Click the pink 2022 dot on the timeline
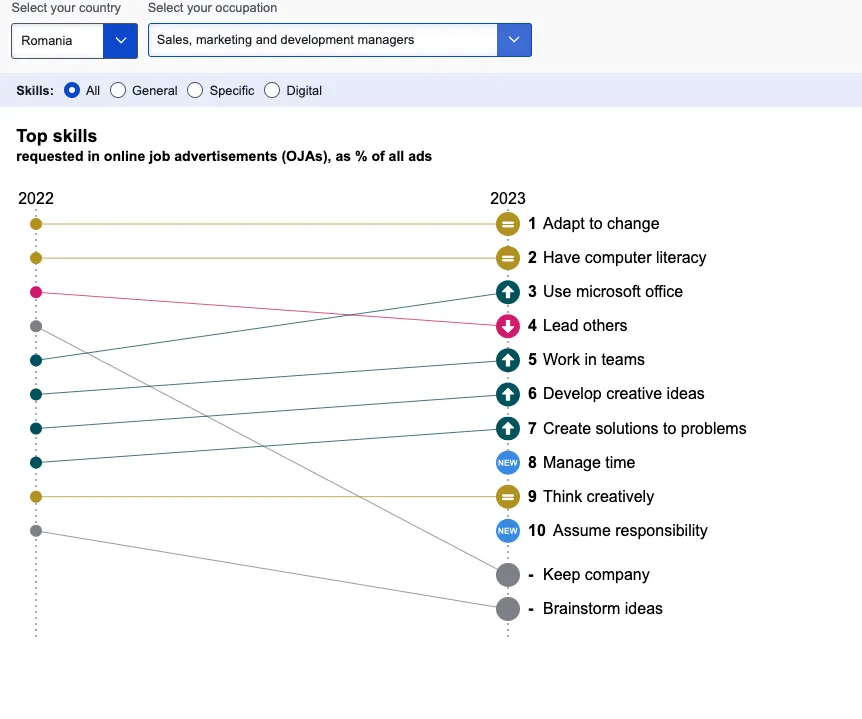The width and height of the screenshot is (862, 719). 36,292
